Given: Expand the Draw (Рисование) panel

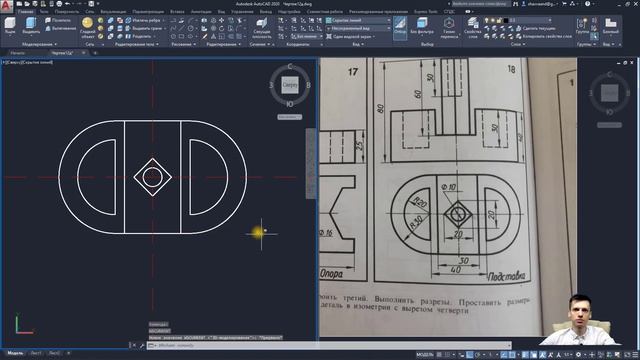Looking at the screenshot, I should (183, 44).
